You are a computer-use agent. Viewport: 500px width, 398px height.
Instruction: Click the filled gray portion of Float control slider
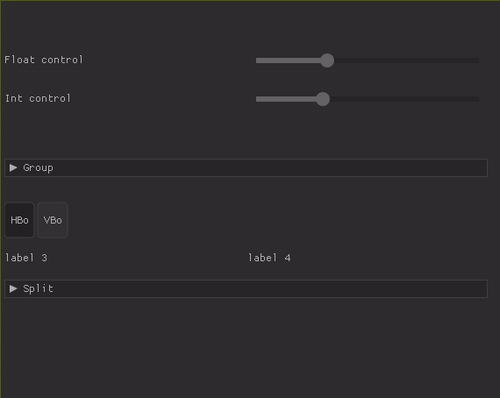tap(288, 60)
